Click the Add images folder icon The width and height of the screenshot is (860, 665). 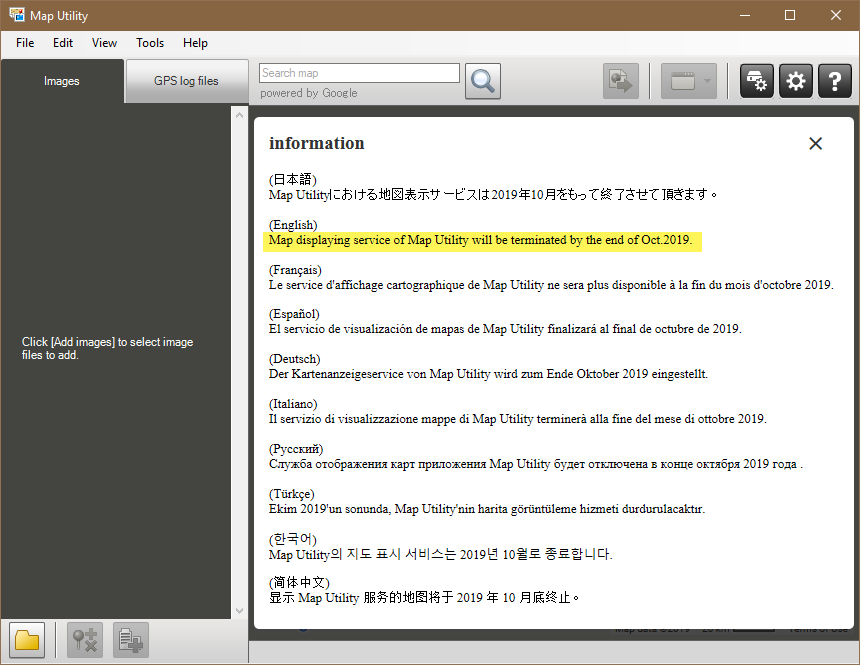point(27,640)
